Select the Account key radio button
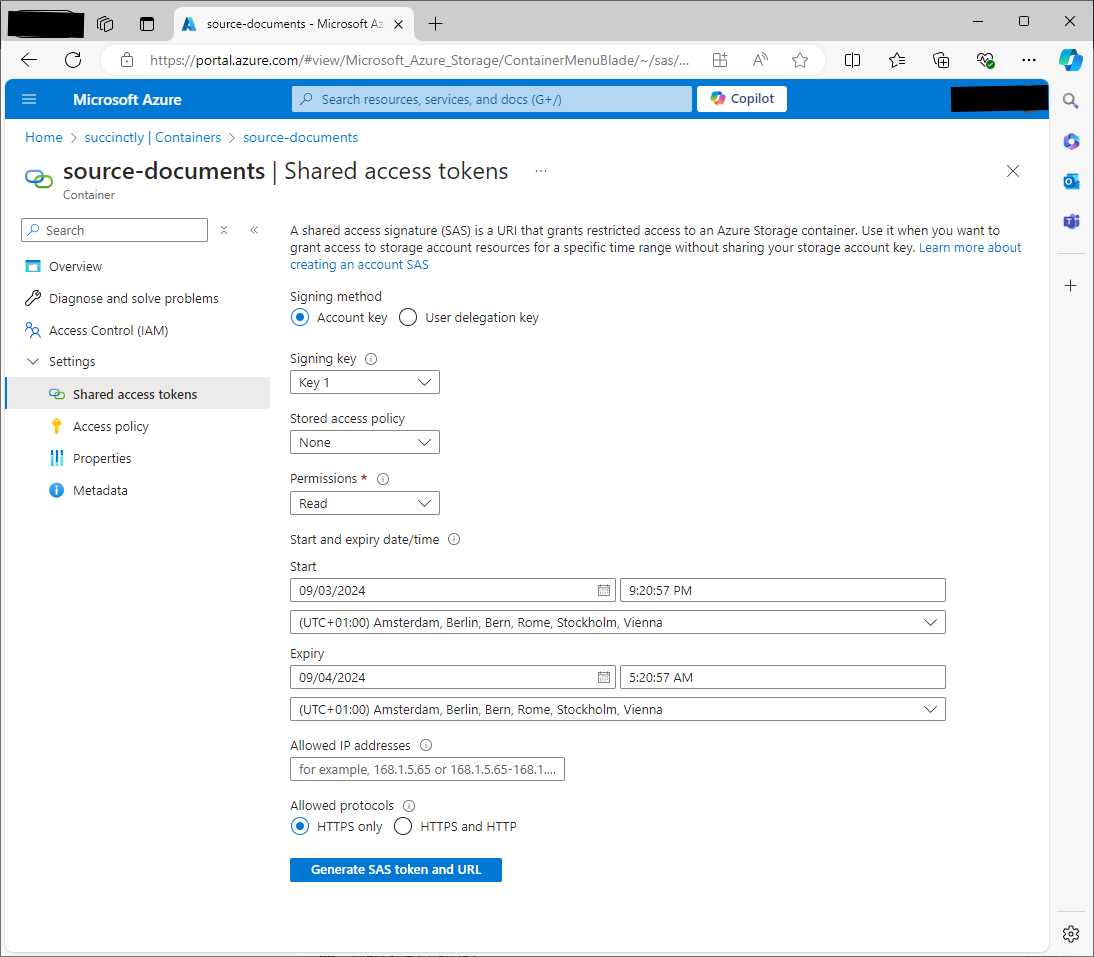Image resolution: width=1094 pixels, height=957 pixels. pos(300,317)
